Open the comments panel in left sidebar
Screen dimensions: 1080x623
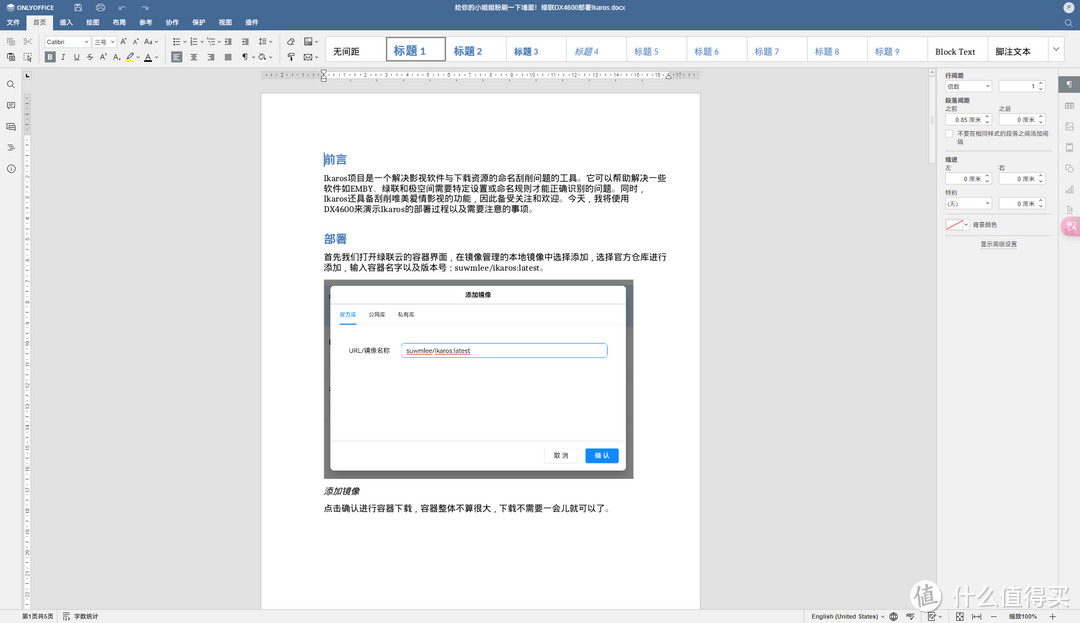tap(11, 105)
